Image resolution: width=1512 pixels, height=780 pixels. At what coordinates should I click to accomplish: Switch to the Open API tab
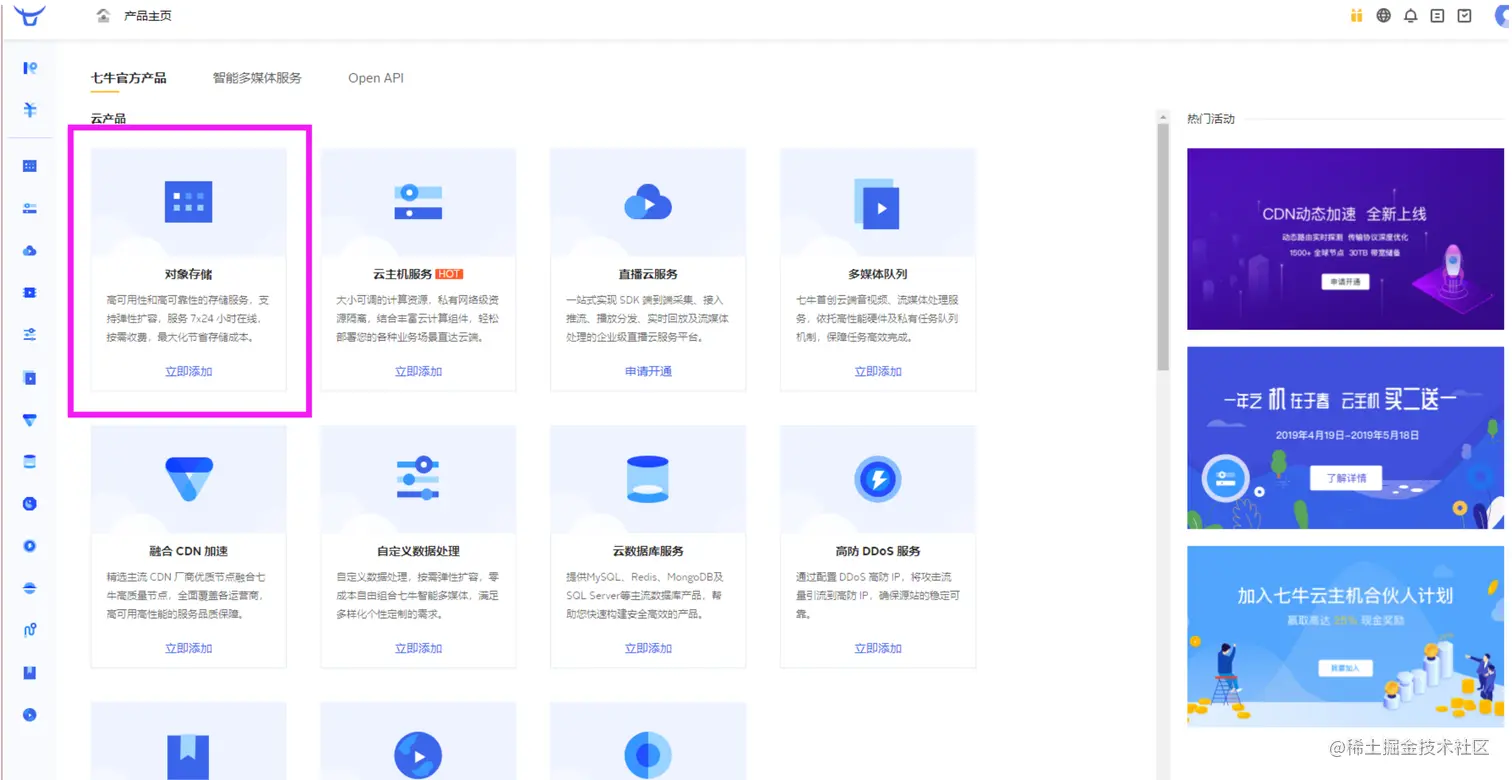pyautogui.click(x=376, y=78)
